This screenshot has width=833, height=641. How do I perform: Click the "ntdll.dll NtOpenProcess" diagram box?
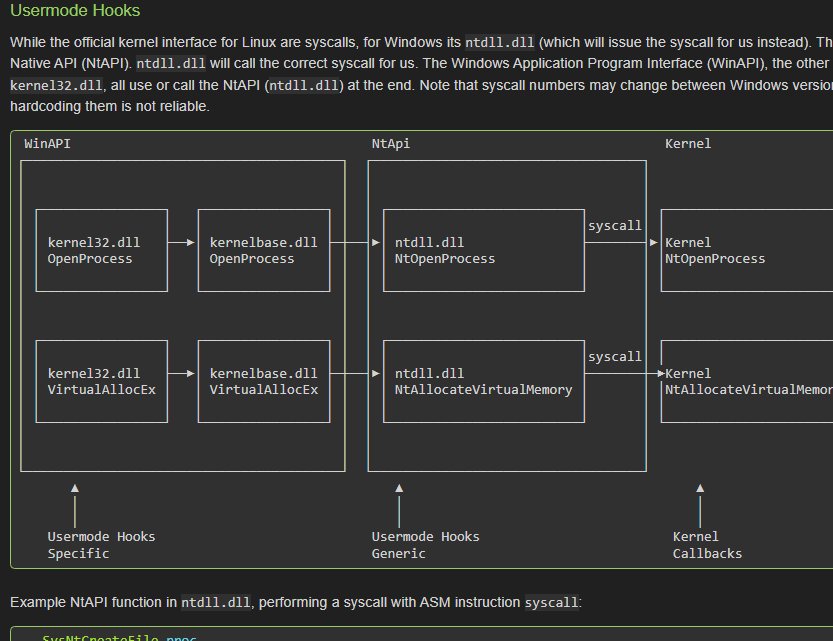point(483,250)
